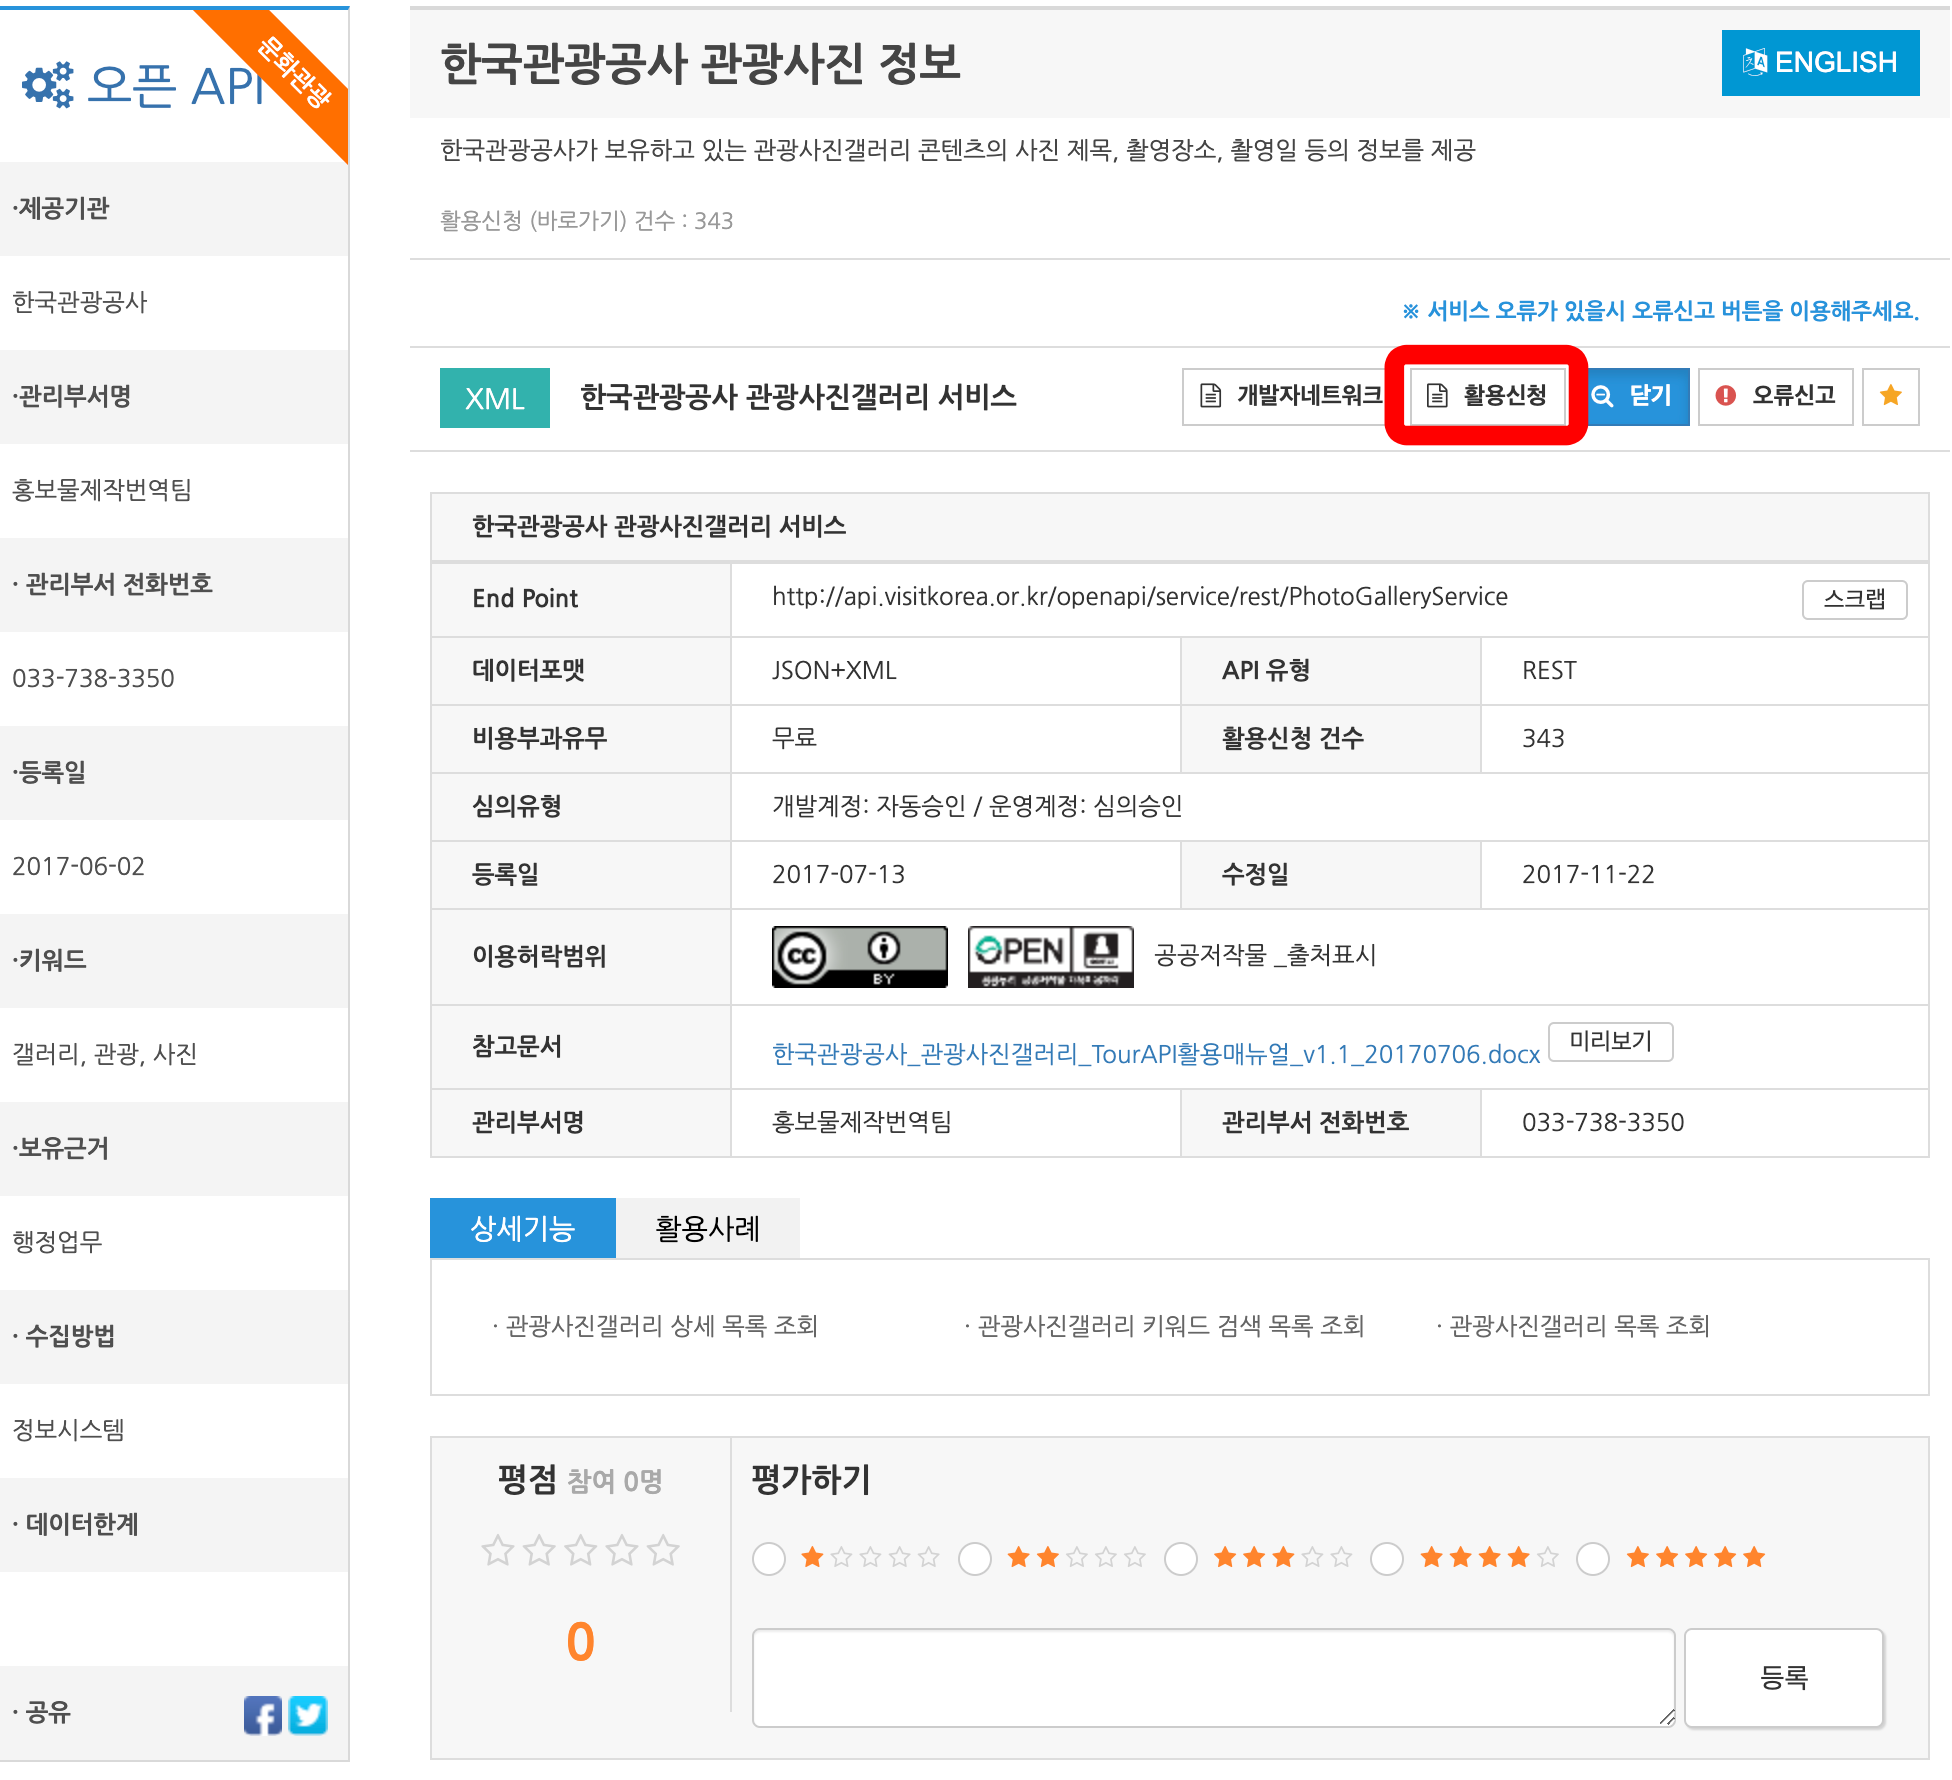Preview the document with 미리보기
This screenshot has width=1952, height=1780.
[1610, 1041]
